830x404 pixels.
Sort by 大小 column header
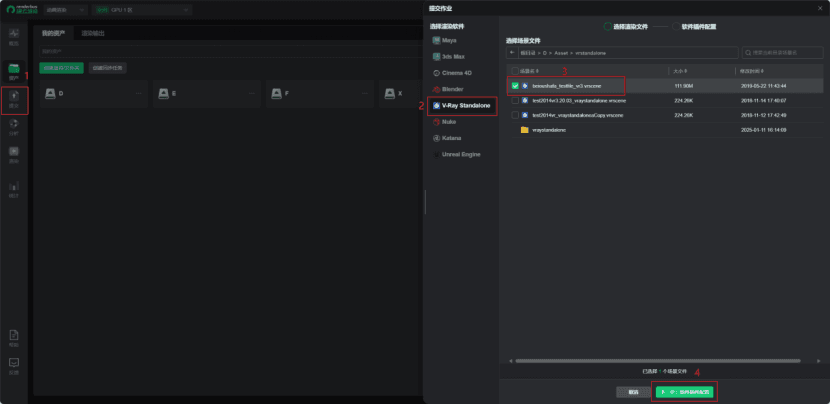tap(680, 71)
